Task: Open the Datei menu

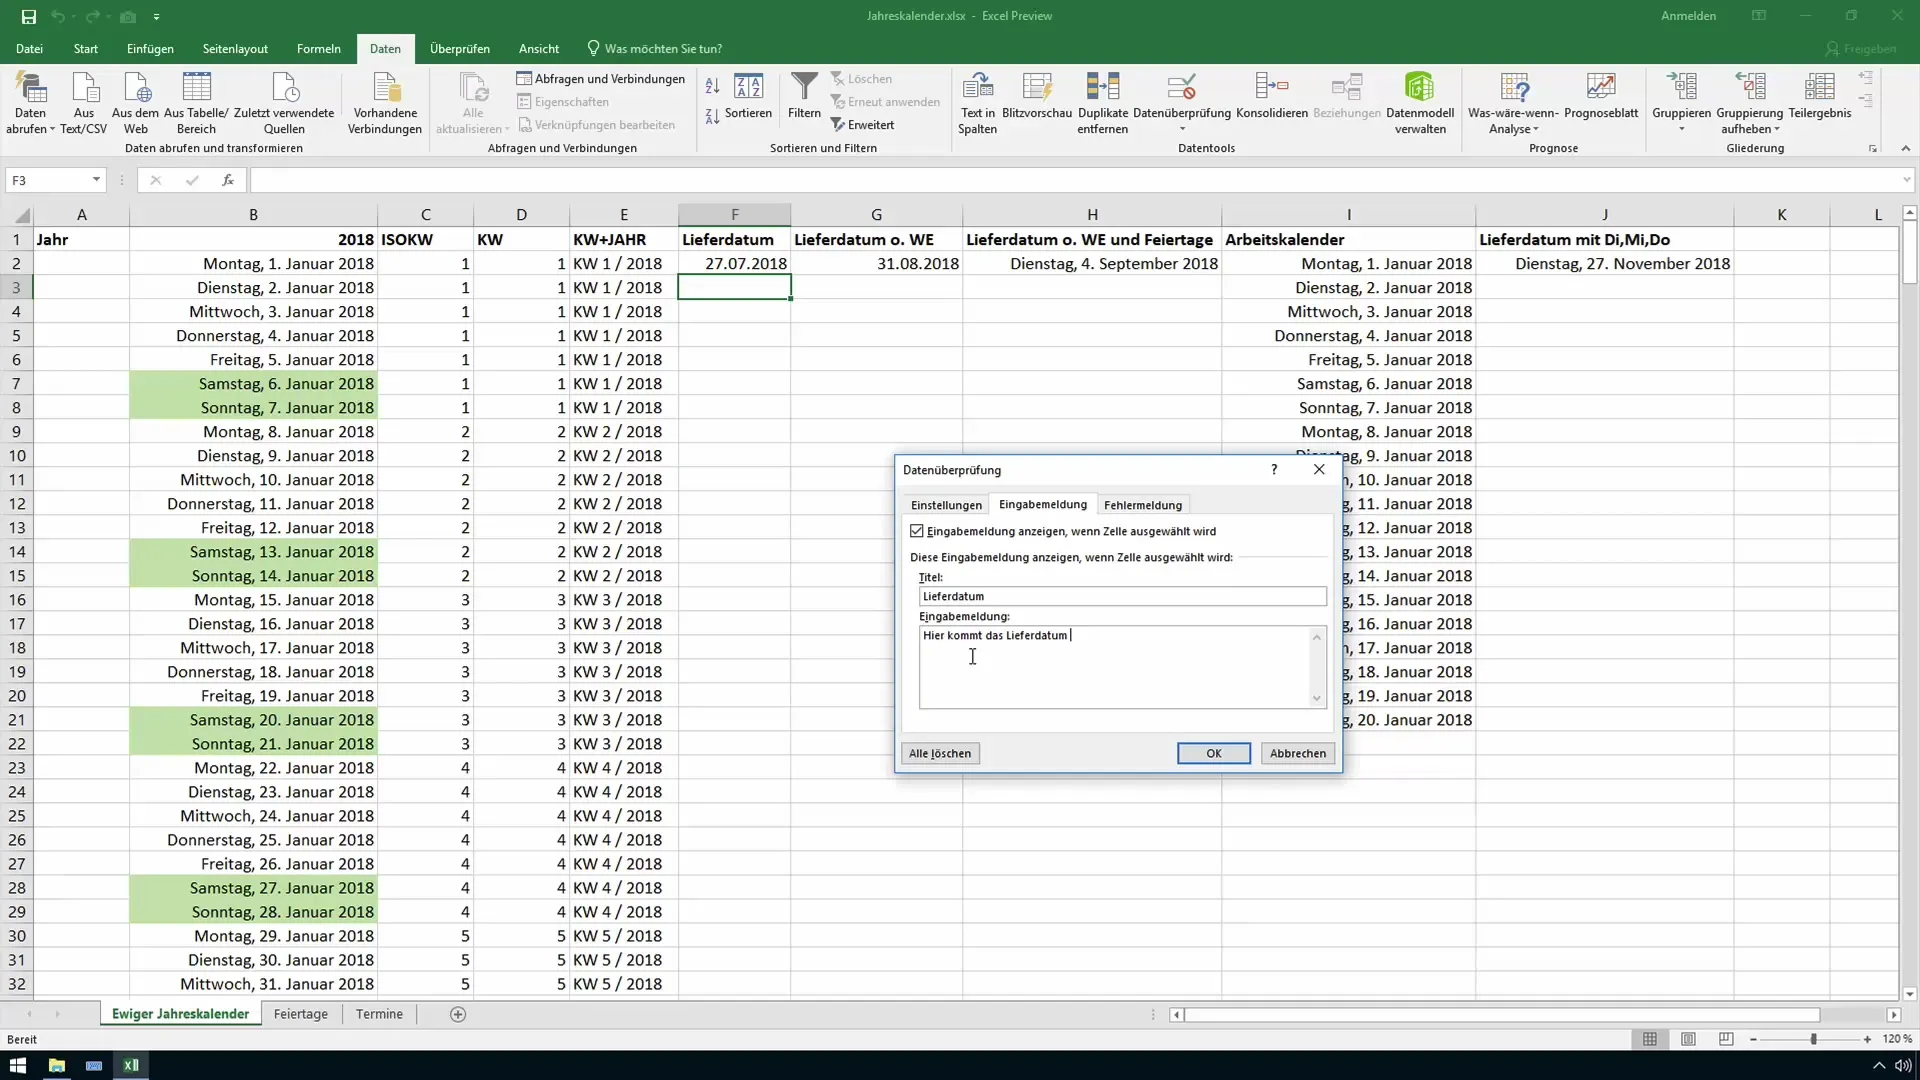Action: point(29,48)
